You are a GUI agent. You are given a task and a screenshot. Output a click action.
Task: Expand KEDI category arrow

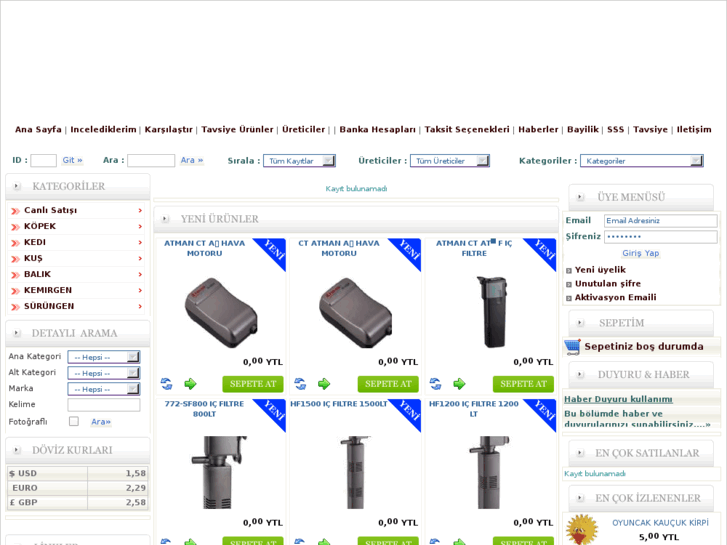[140, 243]
